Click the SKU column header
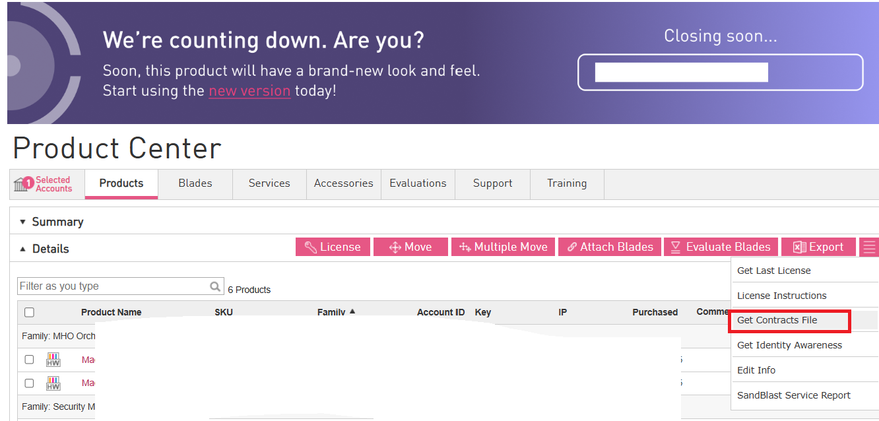Image resolution: width=879 pixels, height=421 pixels. 224,312
